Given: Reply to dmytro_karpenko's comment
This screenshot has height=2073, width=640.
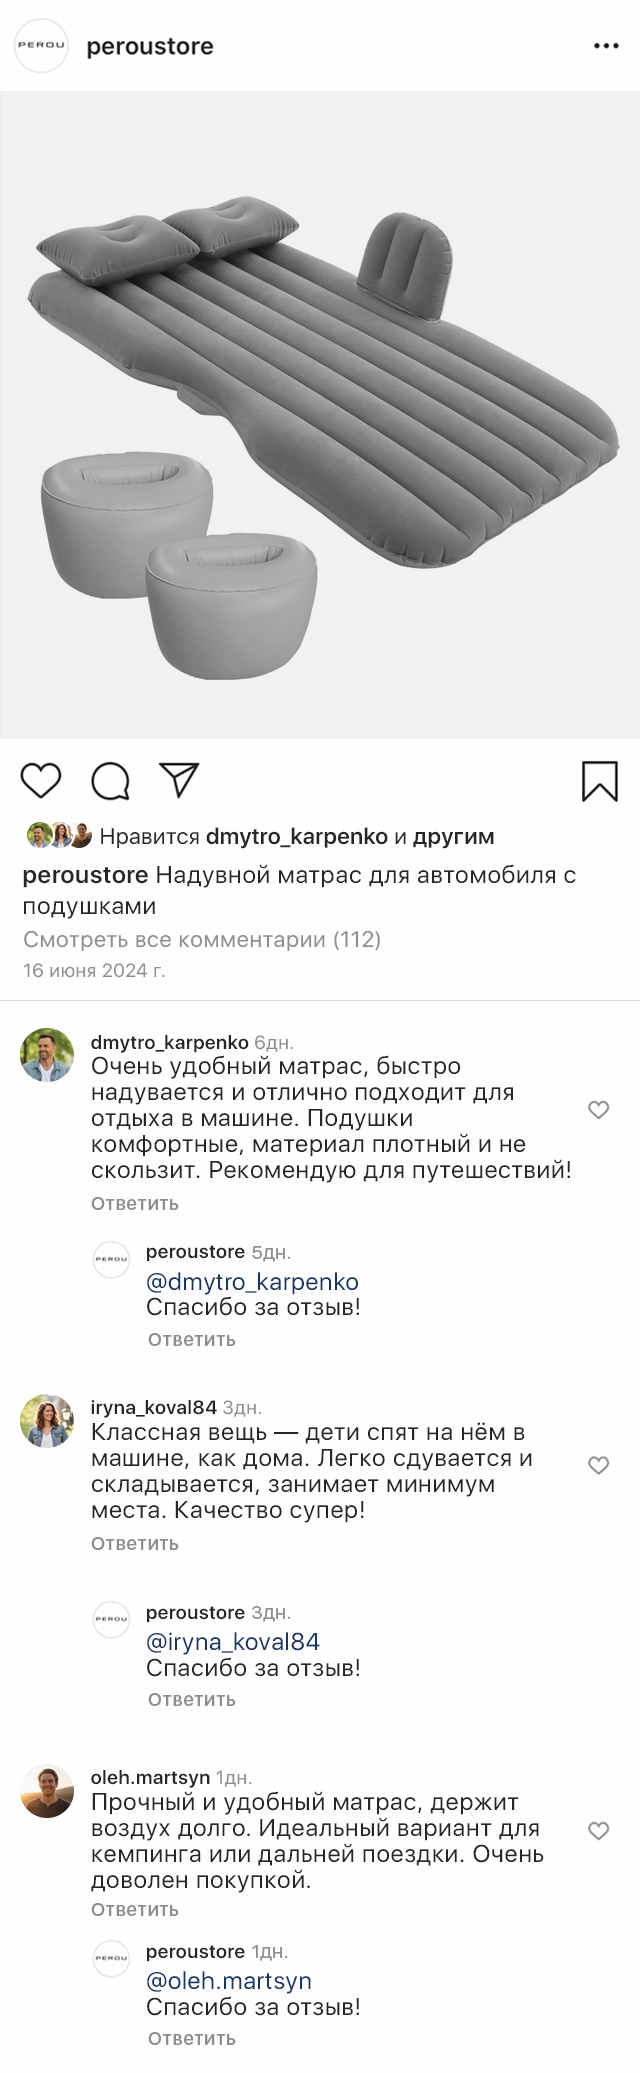Looking at the screenshot, I should (x=135, y=1203).
